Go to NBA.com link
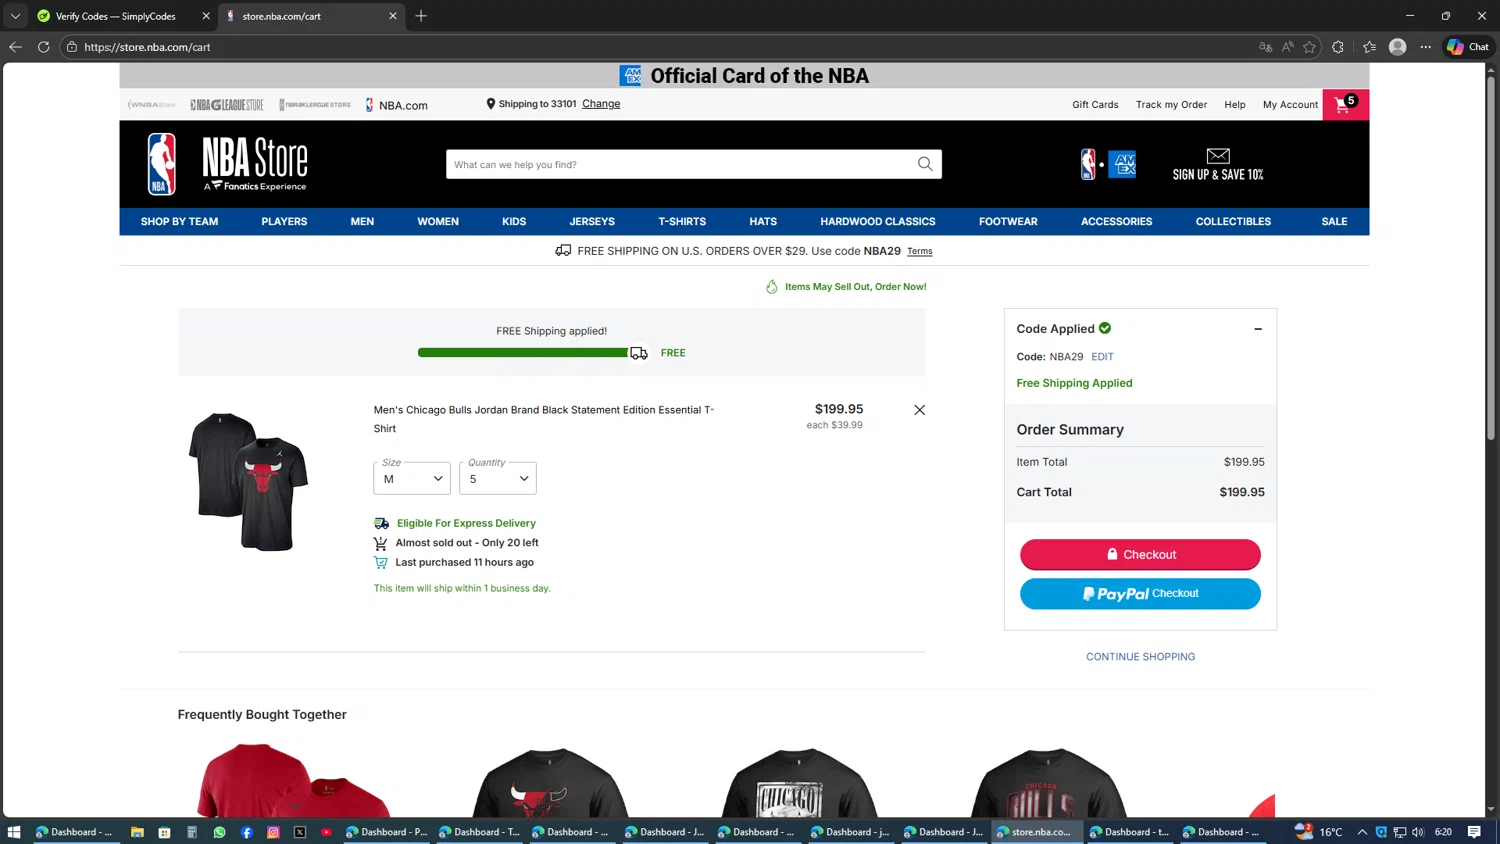The height and width of the screenshot is (844, 1500). point(397,105)
